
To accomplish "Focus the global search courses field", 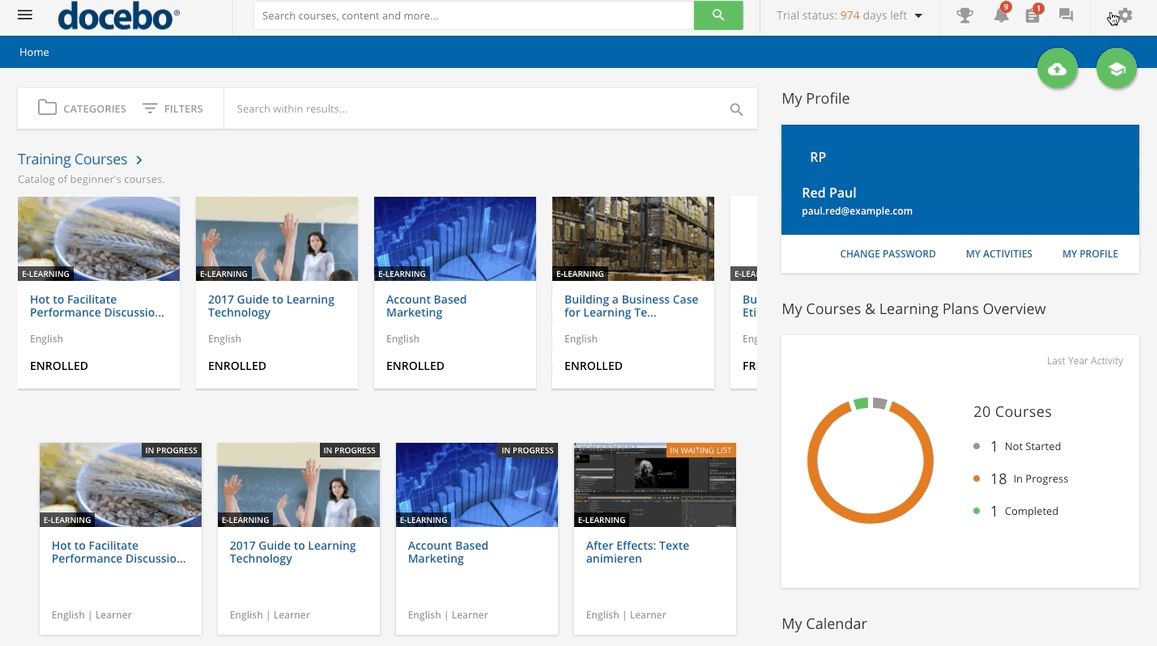I will point(474,16).
